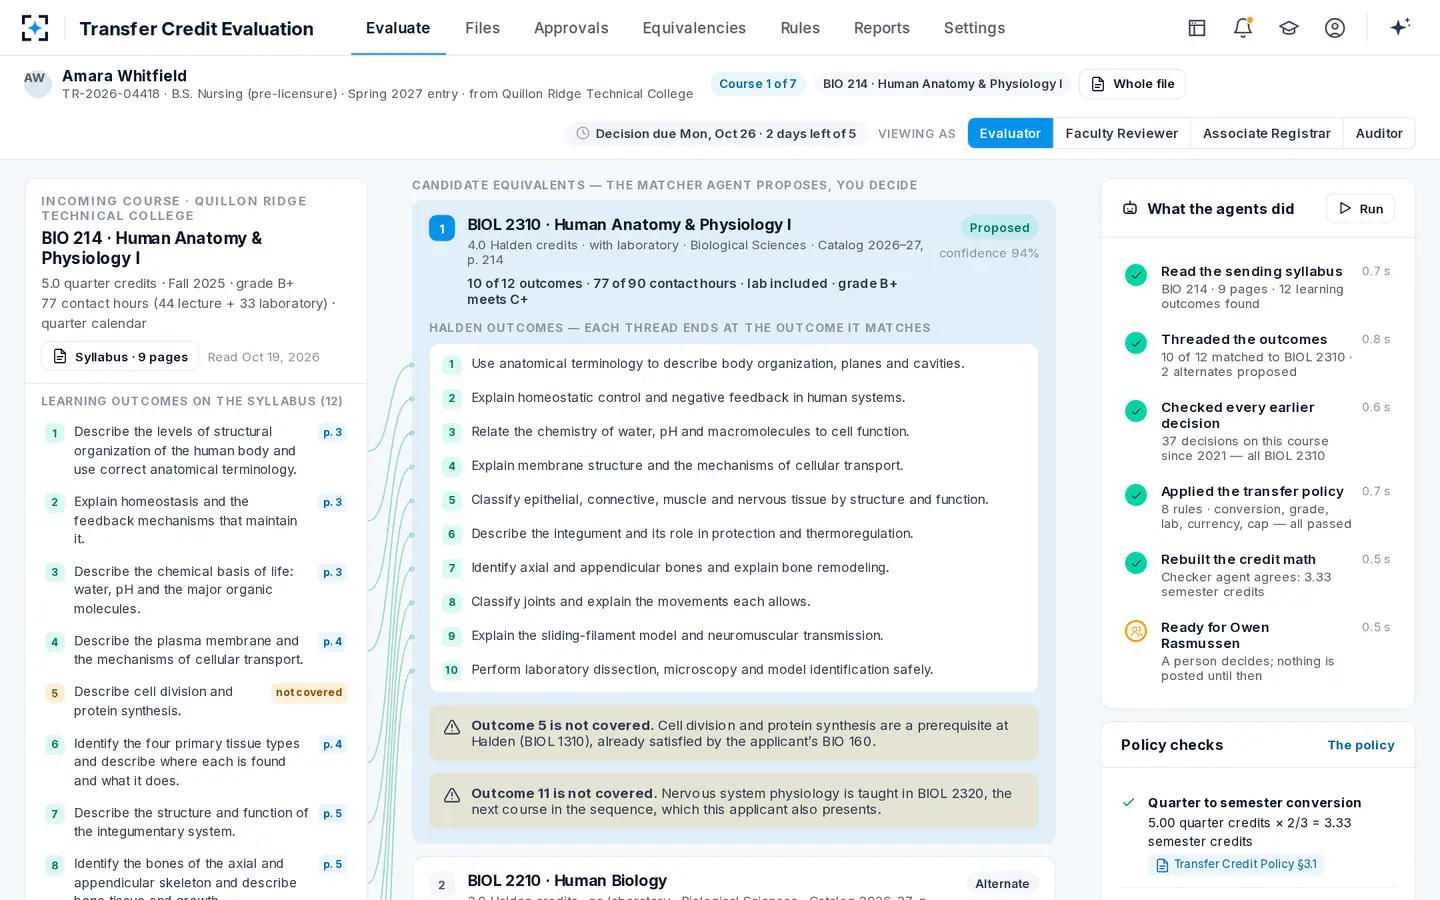
Task: Open 'The policy' link
Action: [x=1361, y=745]
